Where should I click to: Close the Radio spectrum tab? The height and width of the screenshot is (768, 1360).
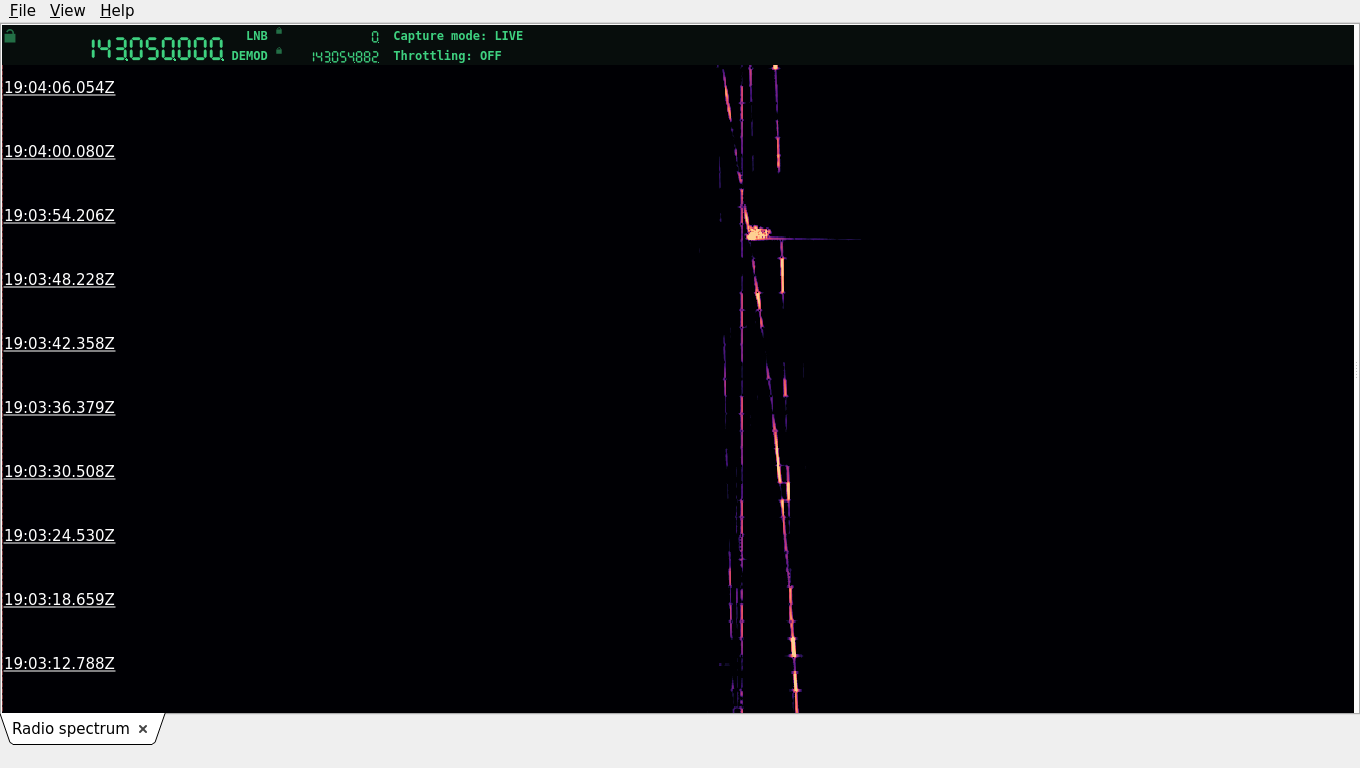(x=143, y=729)
